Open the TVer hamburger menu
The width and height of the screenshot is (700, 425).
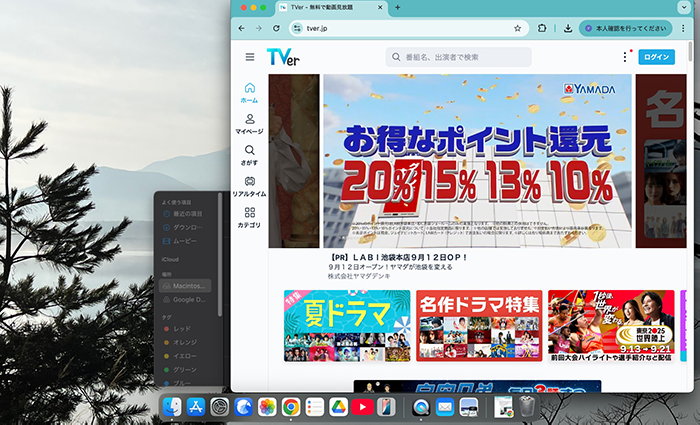(250, 57)
